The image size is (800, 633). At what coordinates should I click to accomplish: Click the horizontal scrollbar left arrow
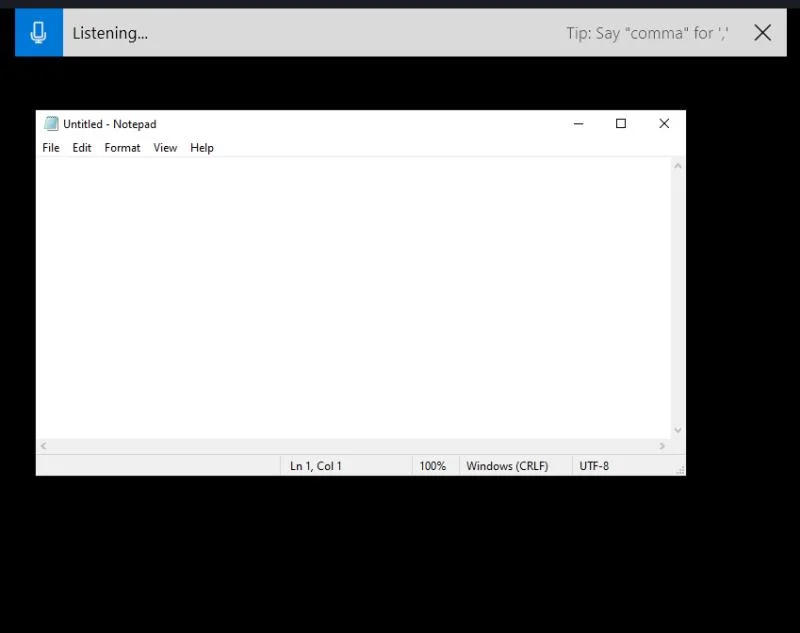coord(43,446)
